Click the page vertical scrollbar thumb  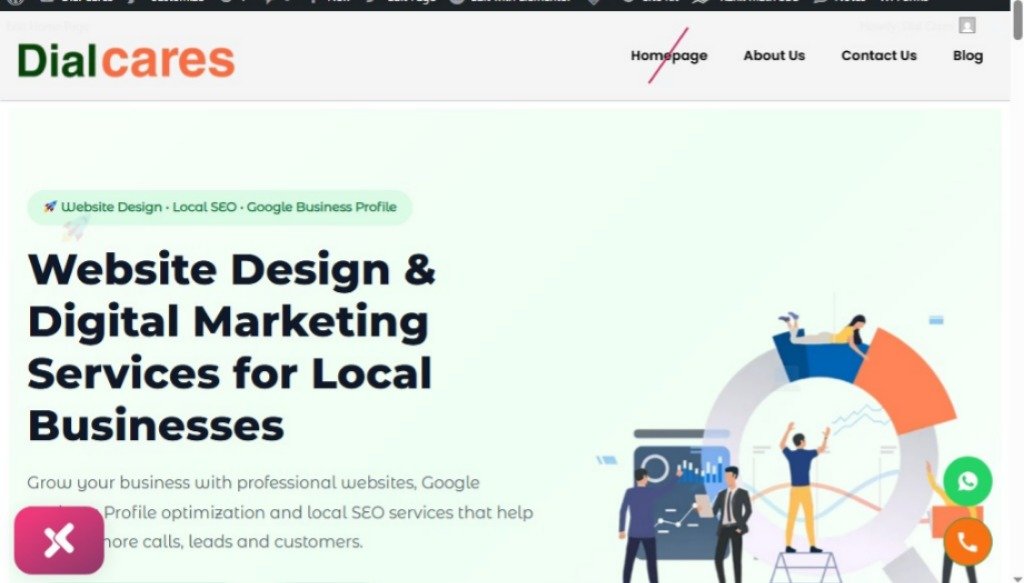click(1017, 20)
